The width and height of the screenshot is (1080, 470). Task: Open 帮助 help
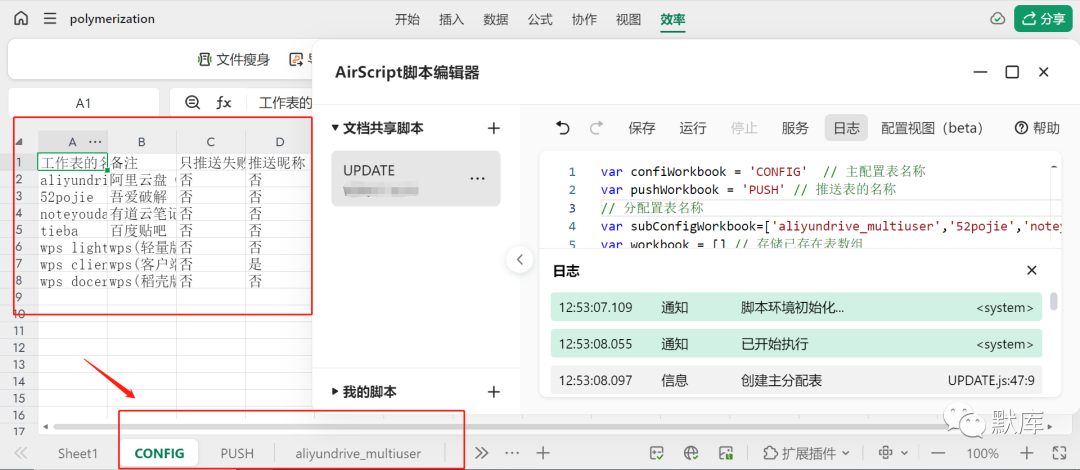[1037, 128]
